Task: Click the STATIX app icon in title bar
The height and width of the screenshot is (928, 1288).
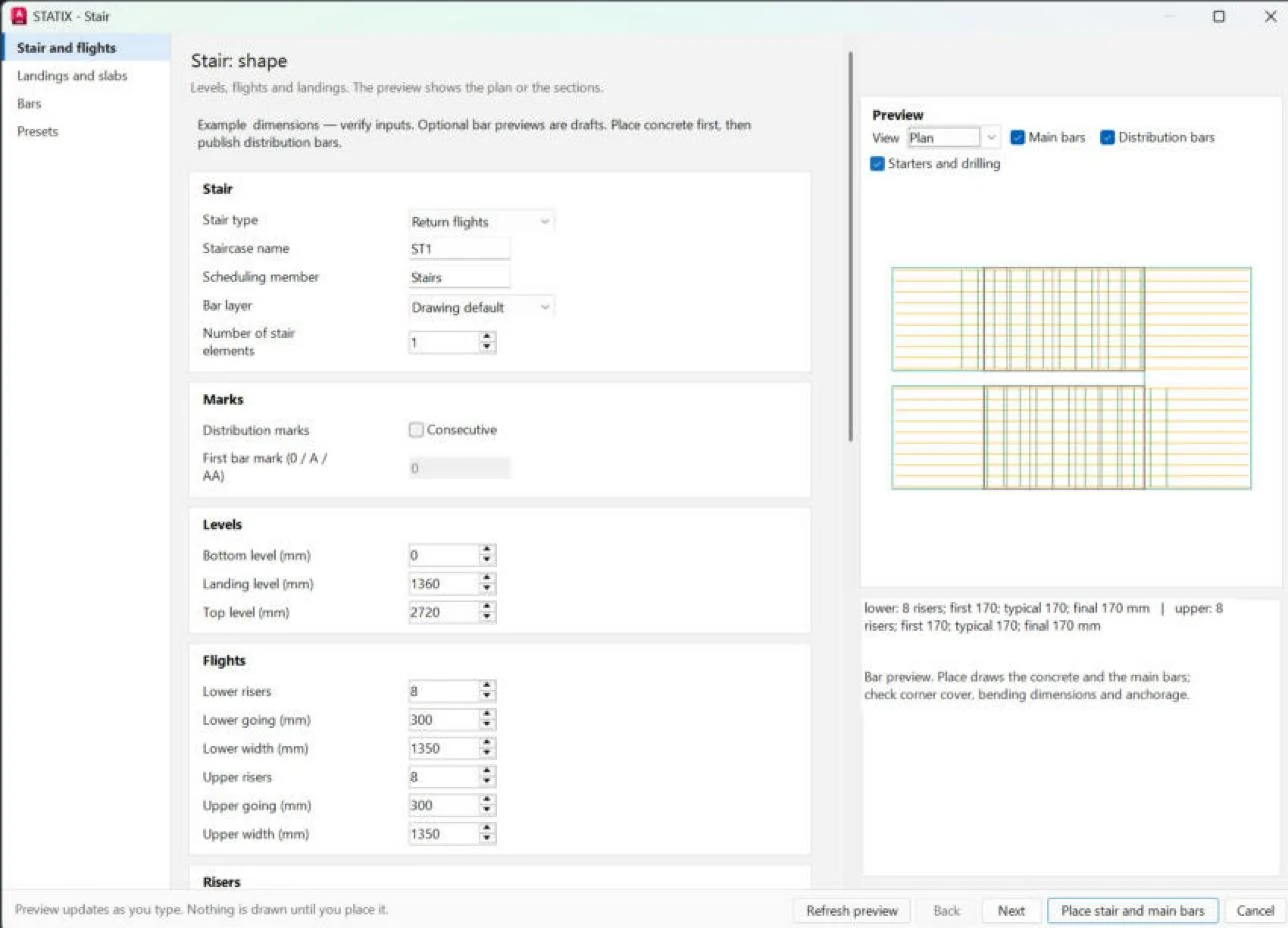Action: (x=17, y=16)
